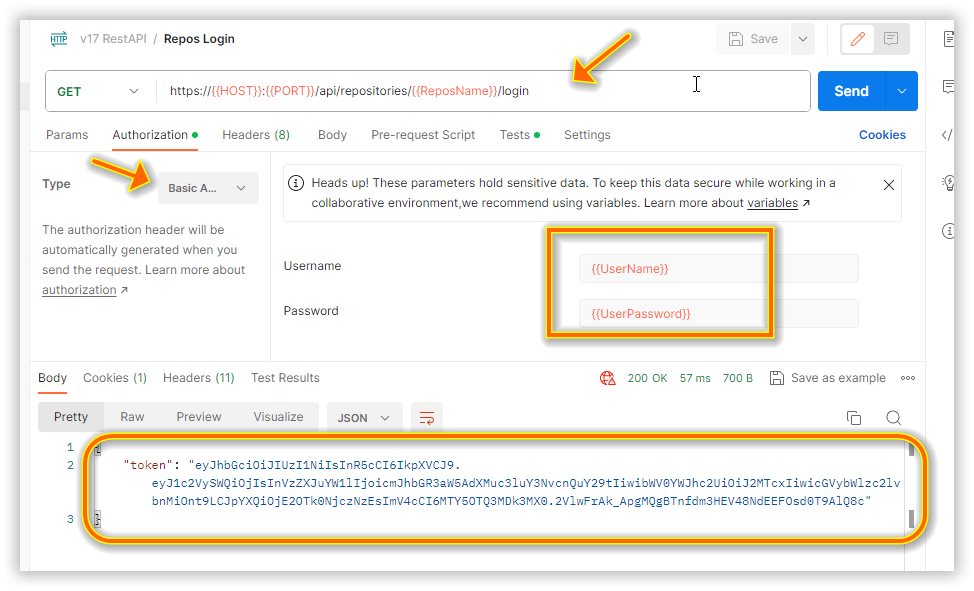Search the response with magnifier icon
This screenshot has width=974, height=591.
[893, 417]
